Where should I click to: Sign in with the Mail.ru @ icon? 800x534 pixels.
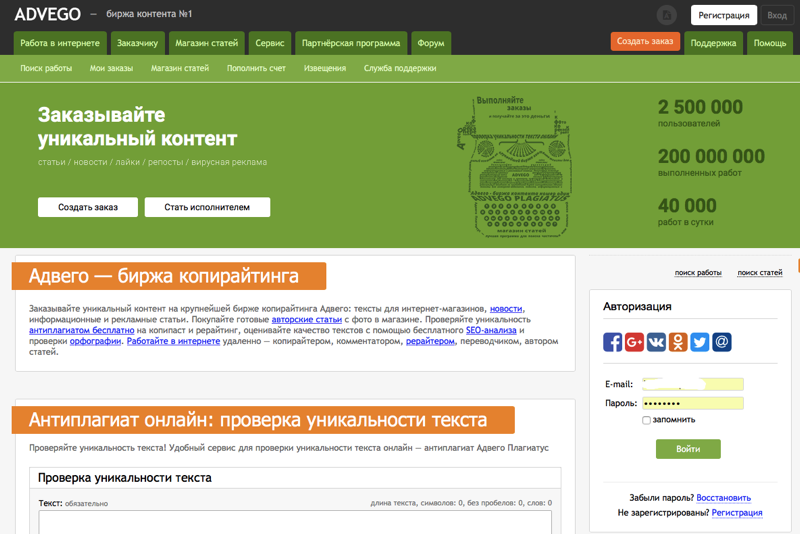(722, 342)
